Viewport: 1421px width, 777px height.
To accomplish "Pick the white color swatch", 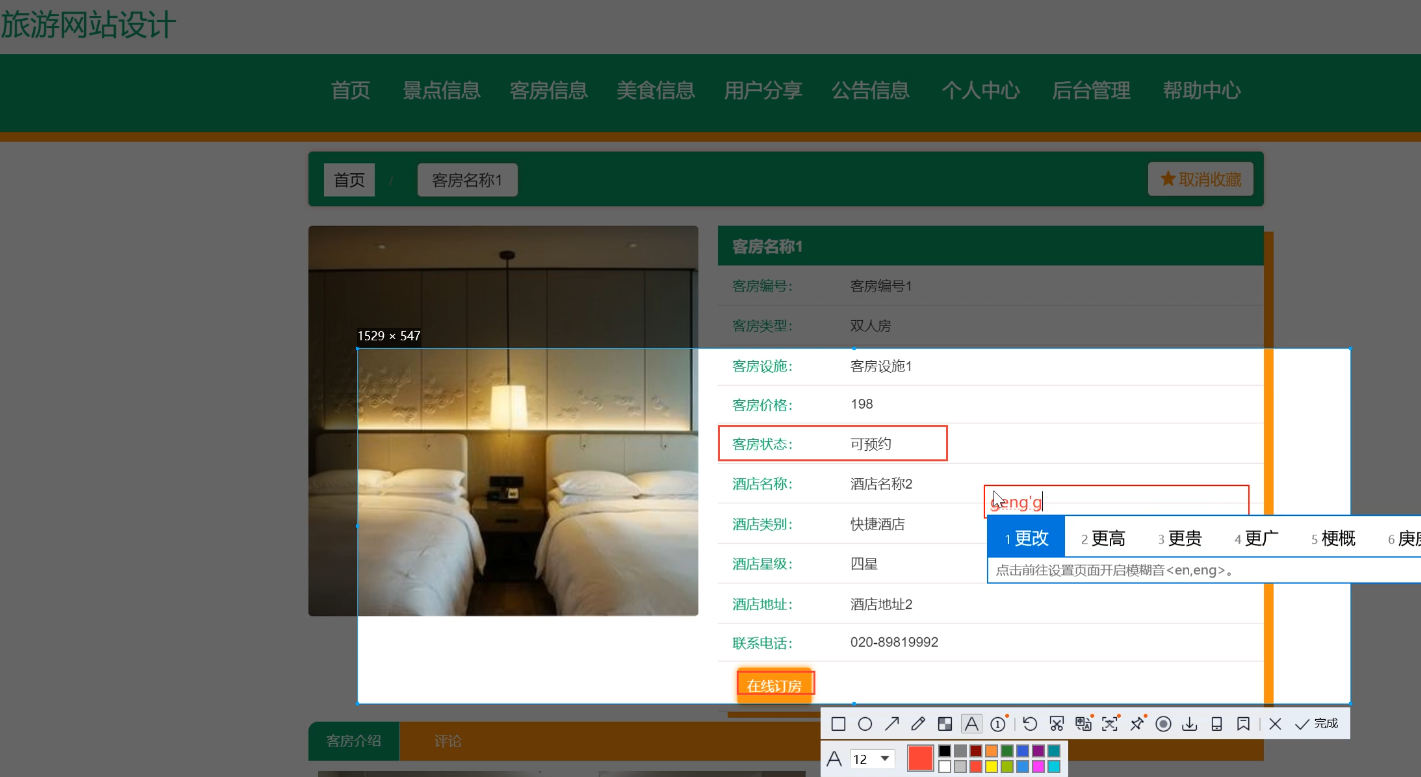I will coord(945,767).
